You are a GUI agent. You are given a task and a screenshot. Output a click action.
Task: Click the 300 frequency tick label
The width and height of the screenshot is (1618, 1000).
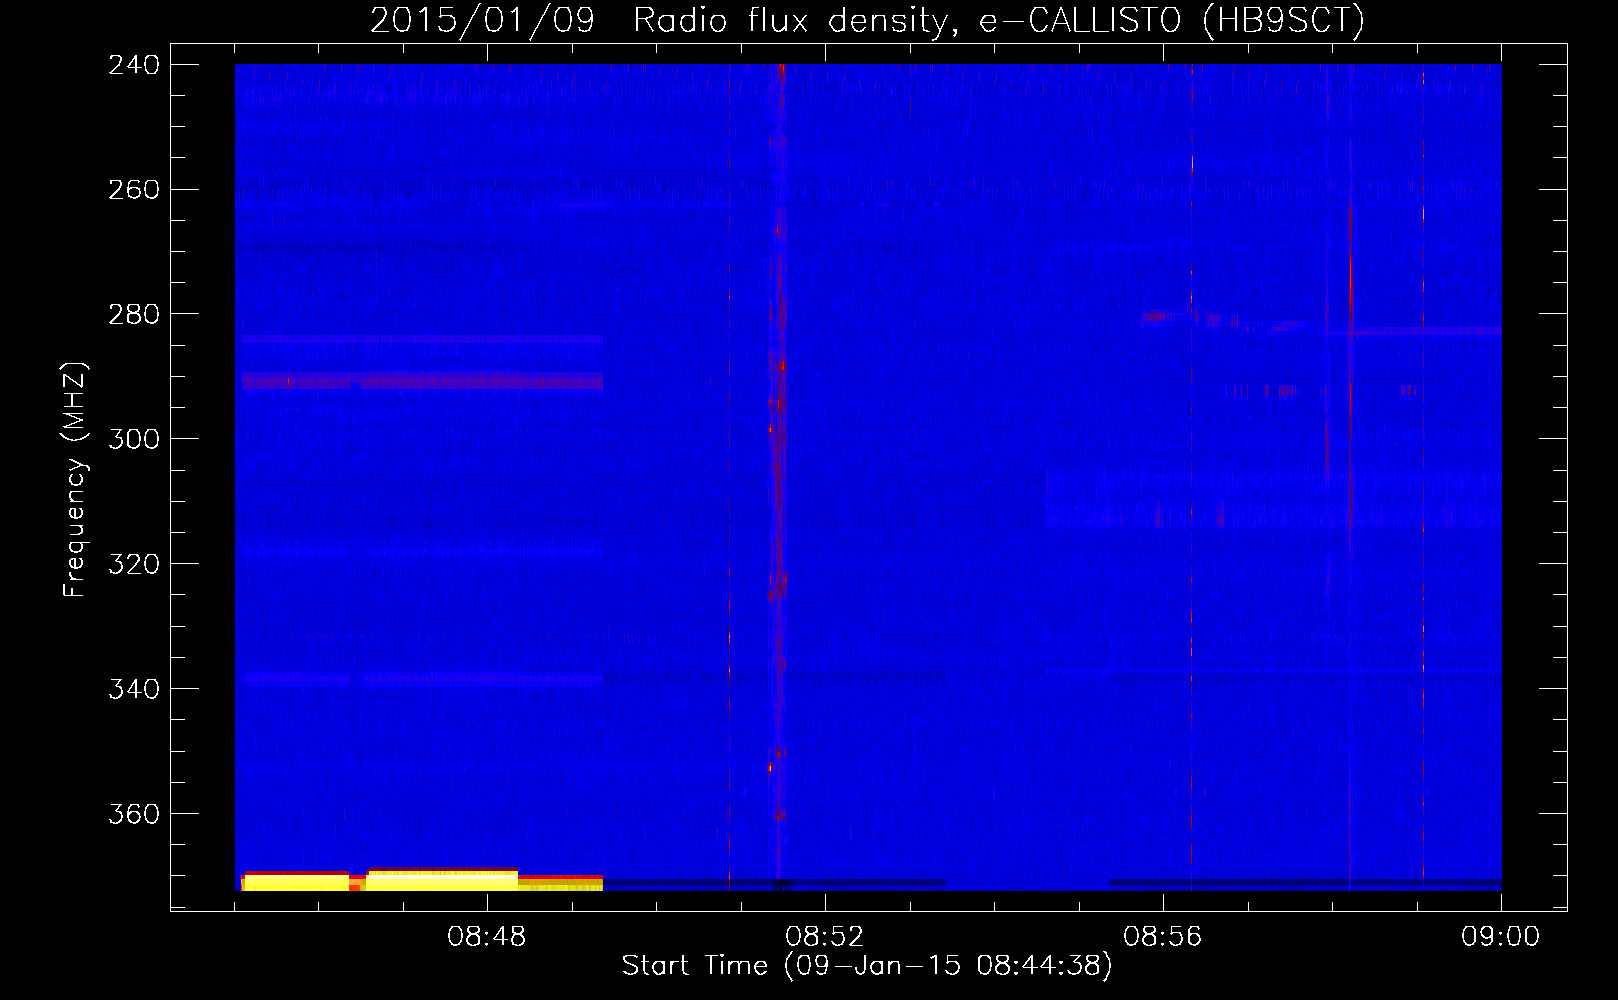click(134, 440)
